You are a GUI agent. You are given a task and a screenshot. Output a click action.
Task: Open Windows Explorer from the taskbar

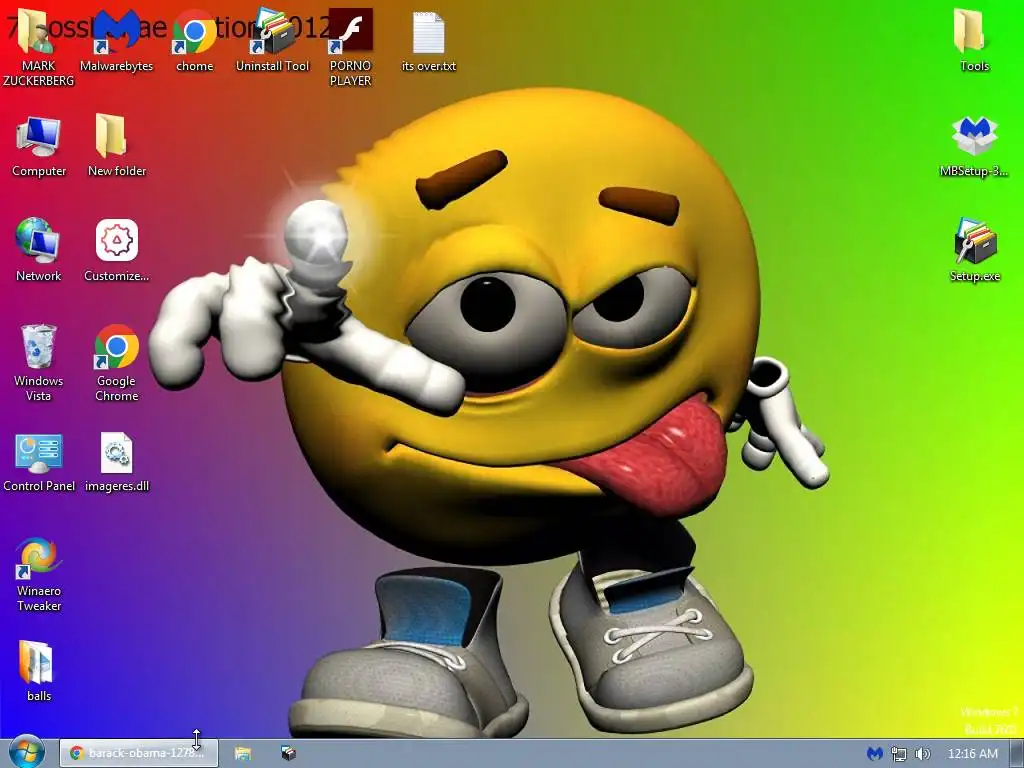point(243,753)
